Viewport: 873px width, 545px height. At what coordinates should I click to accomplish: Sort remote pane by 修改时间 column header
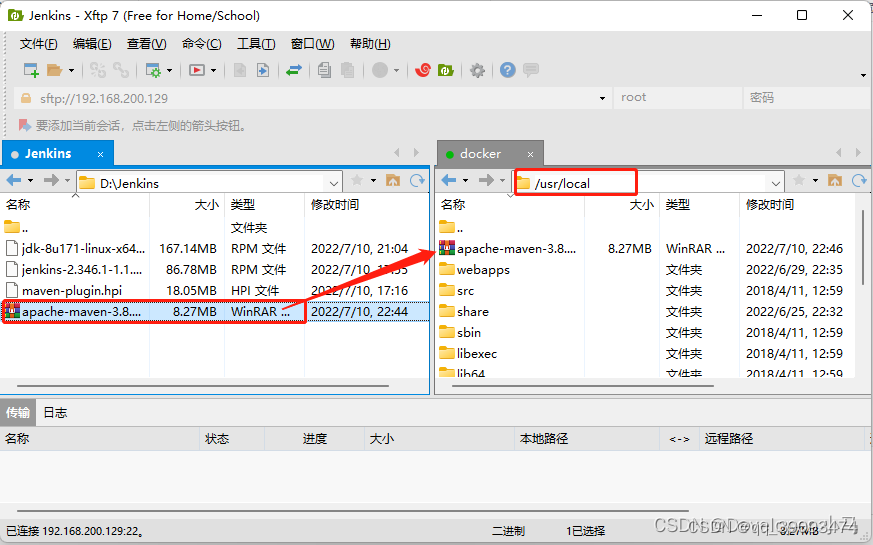(x=796, y=205)
